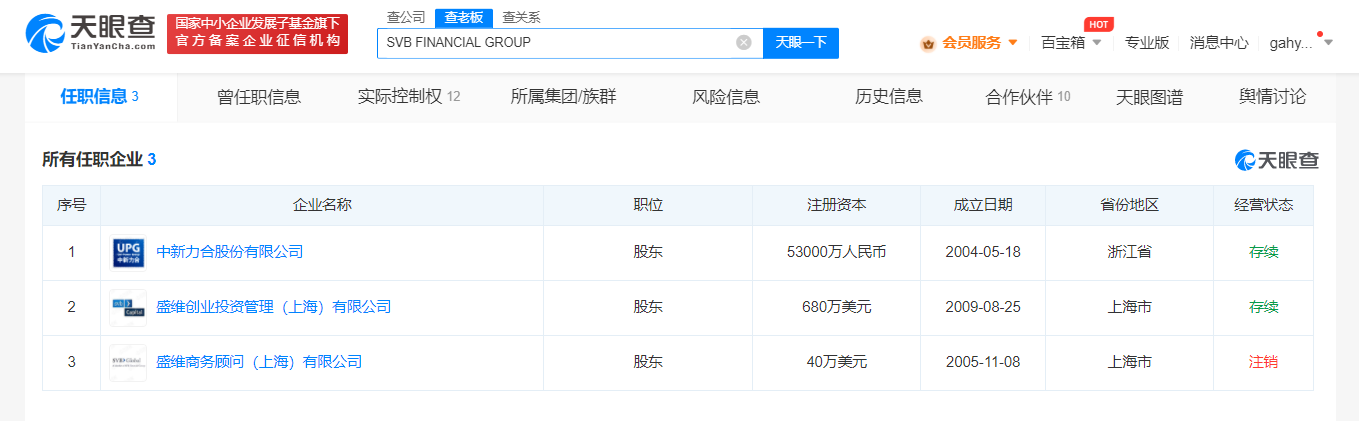Click the 序号 column header
1359x421 pixels.
point(71,205)
